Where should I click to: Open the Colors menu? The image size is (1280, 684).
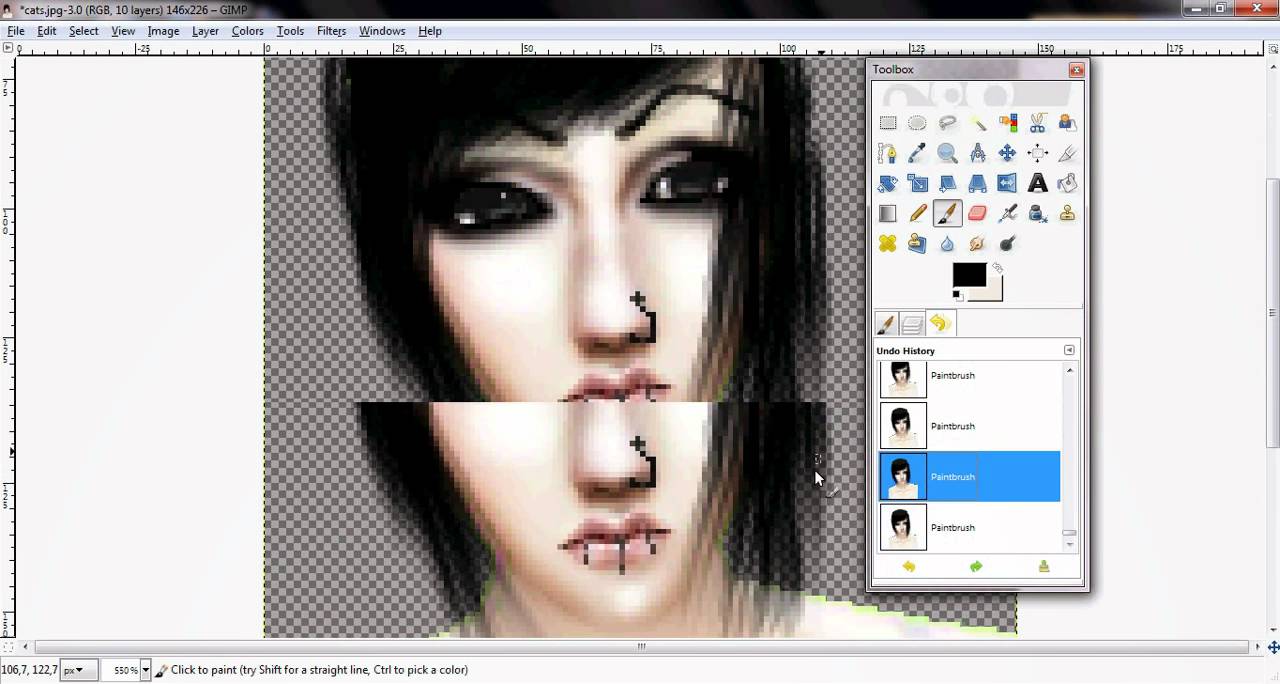tap(248, 31)
